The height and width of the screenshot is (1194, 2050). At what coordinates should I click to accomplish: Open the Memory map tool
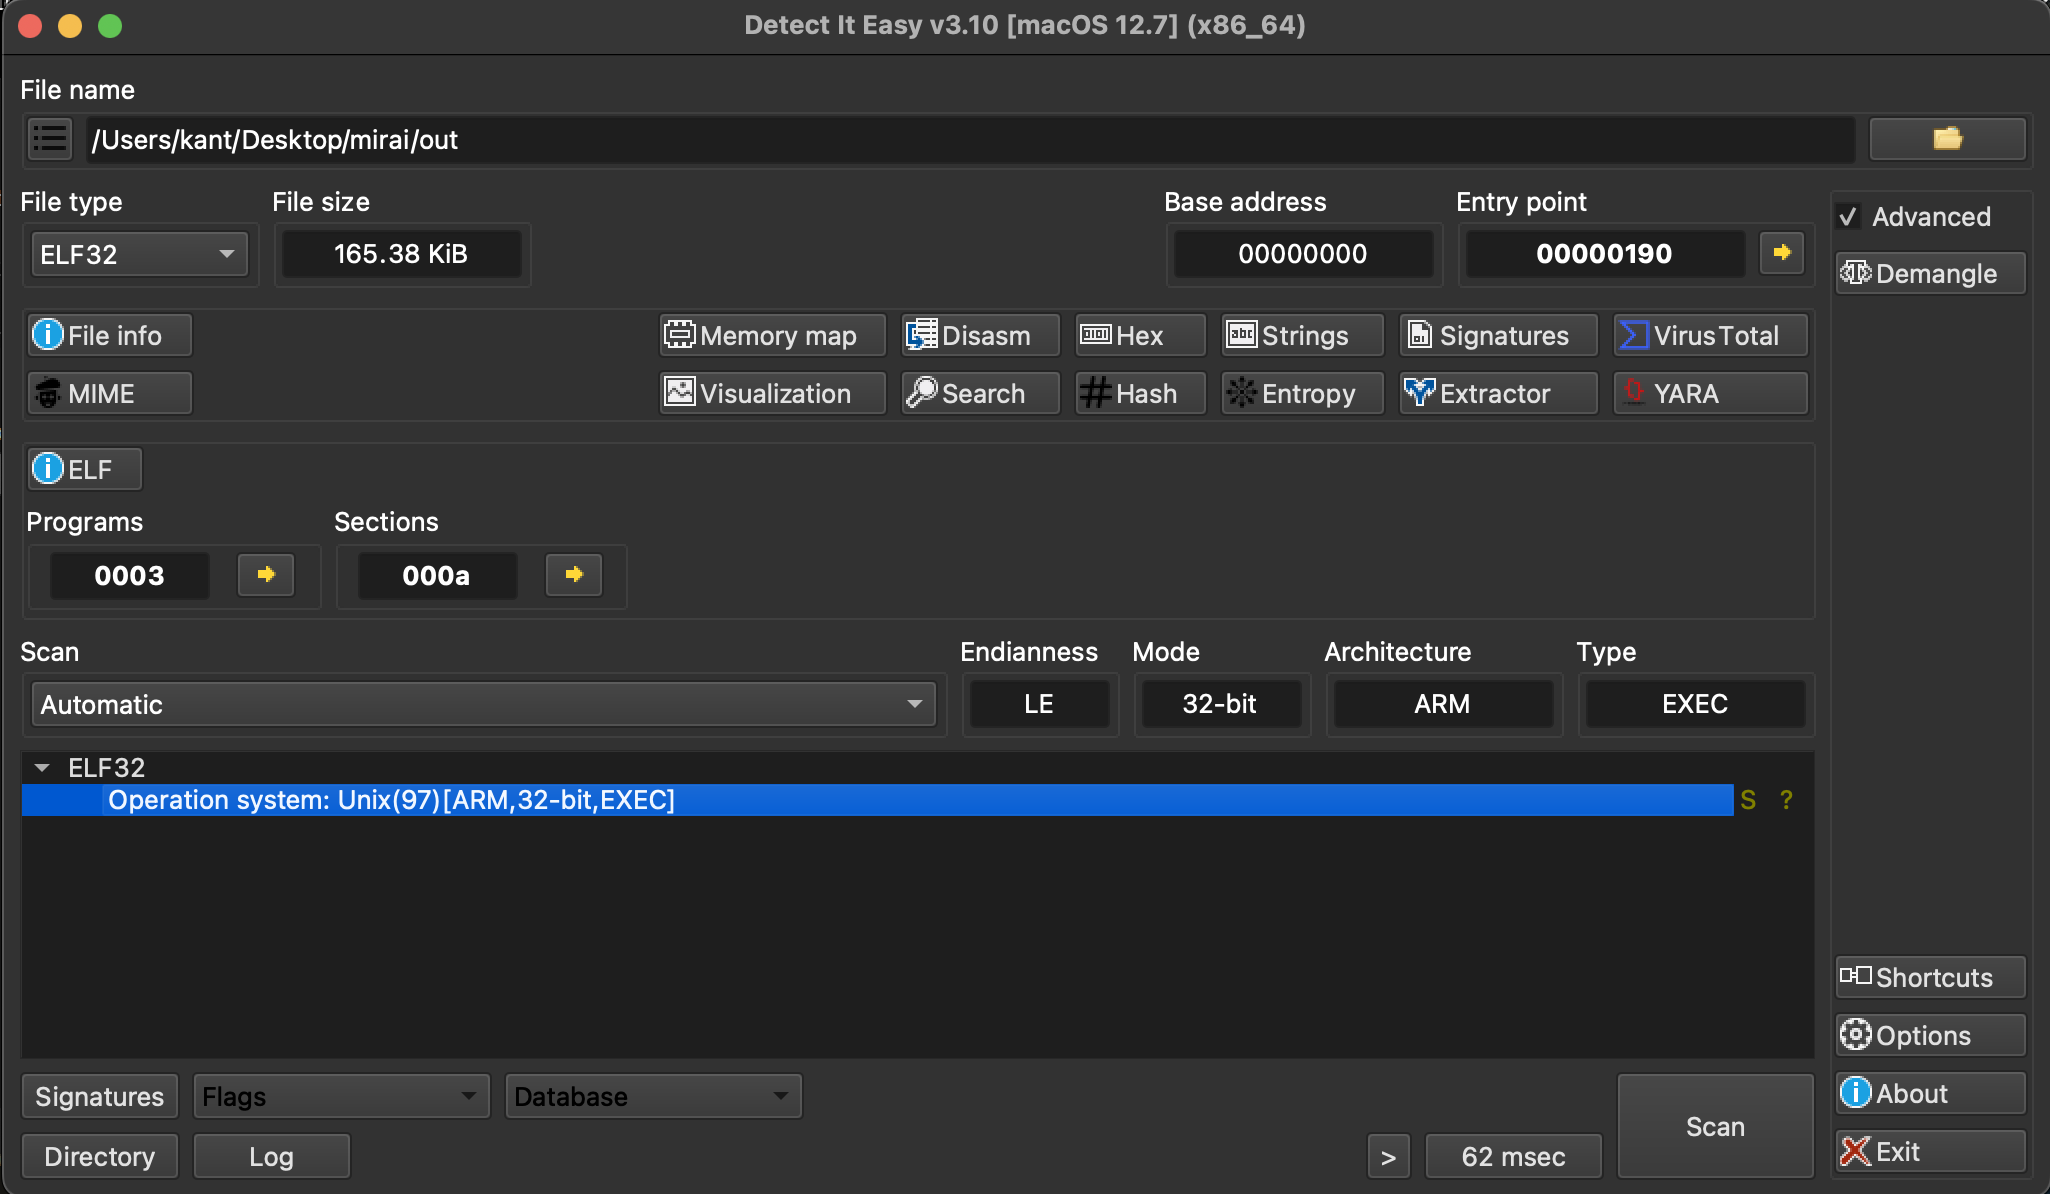click(772, 335)
